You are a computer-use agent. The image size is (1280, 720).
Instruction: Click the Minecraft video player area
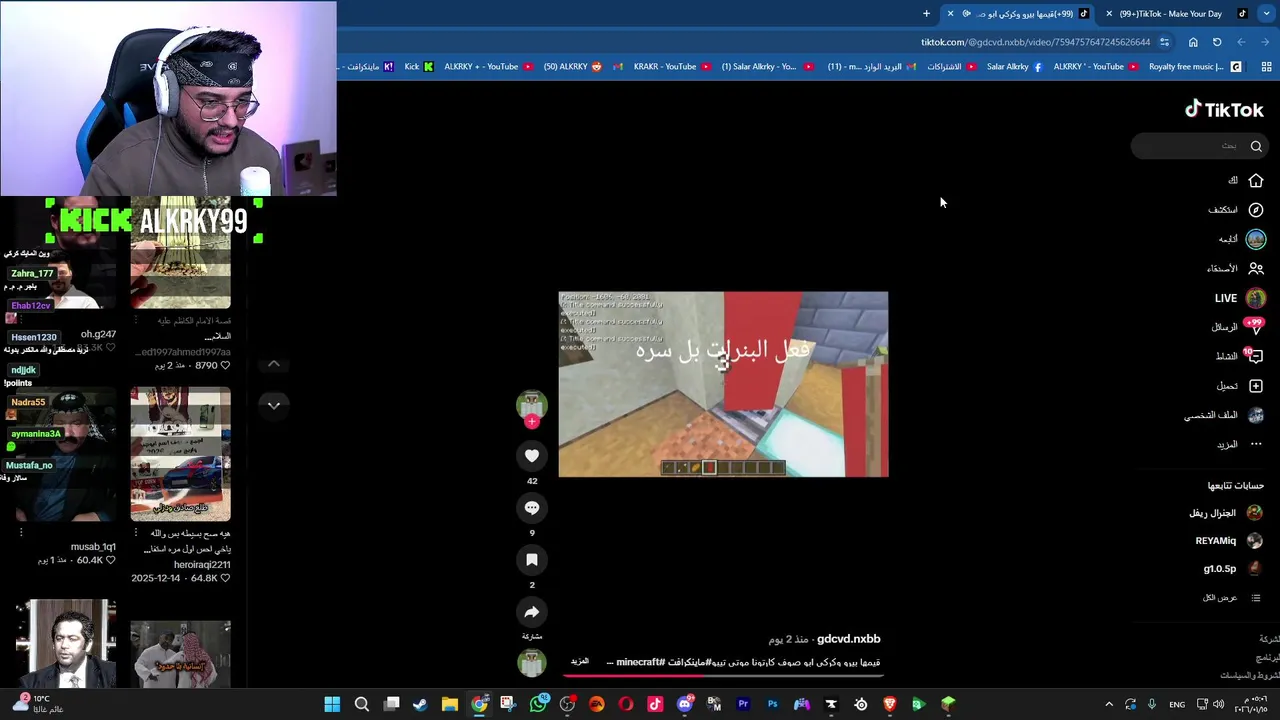(723, 384)
